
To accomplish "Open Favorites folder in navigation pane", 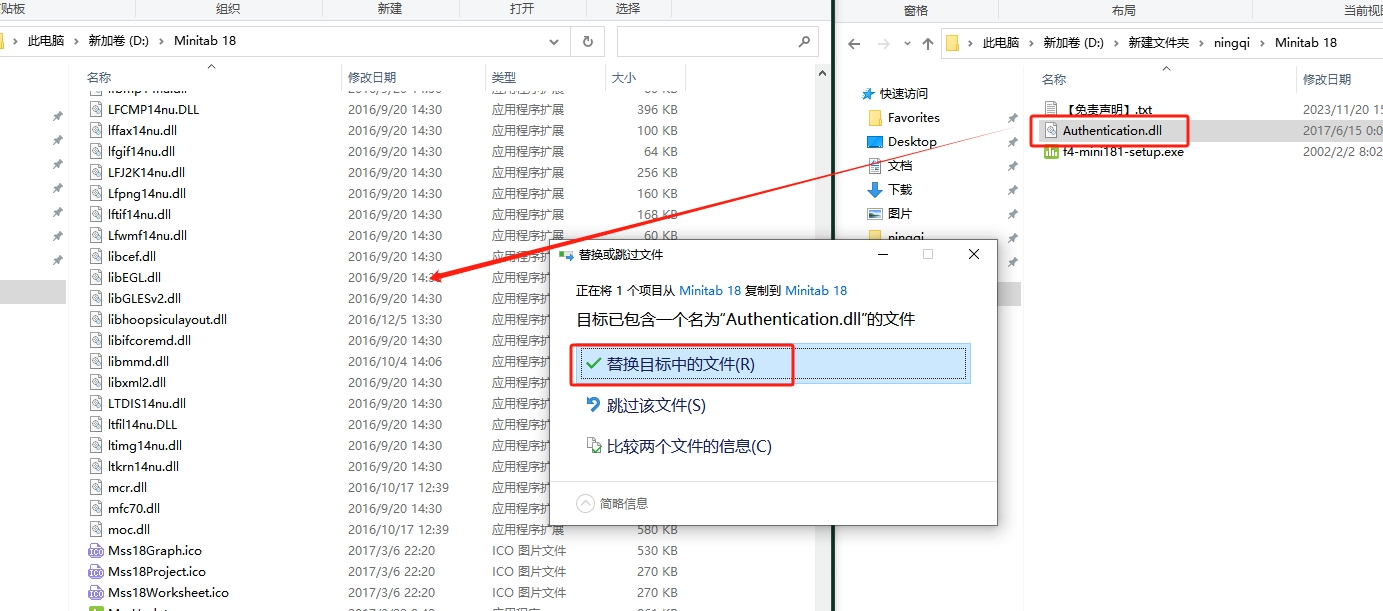I will click(913, 117).
